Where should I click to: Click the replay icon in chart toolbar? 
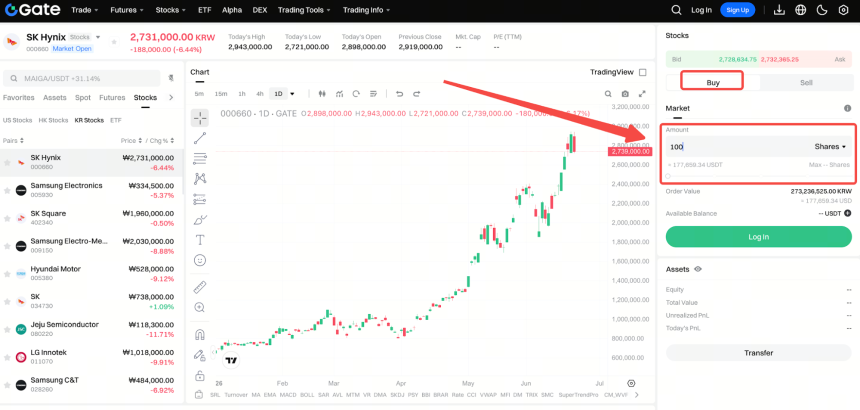click(357, 94)
